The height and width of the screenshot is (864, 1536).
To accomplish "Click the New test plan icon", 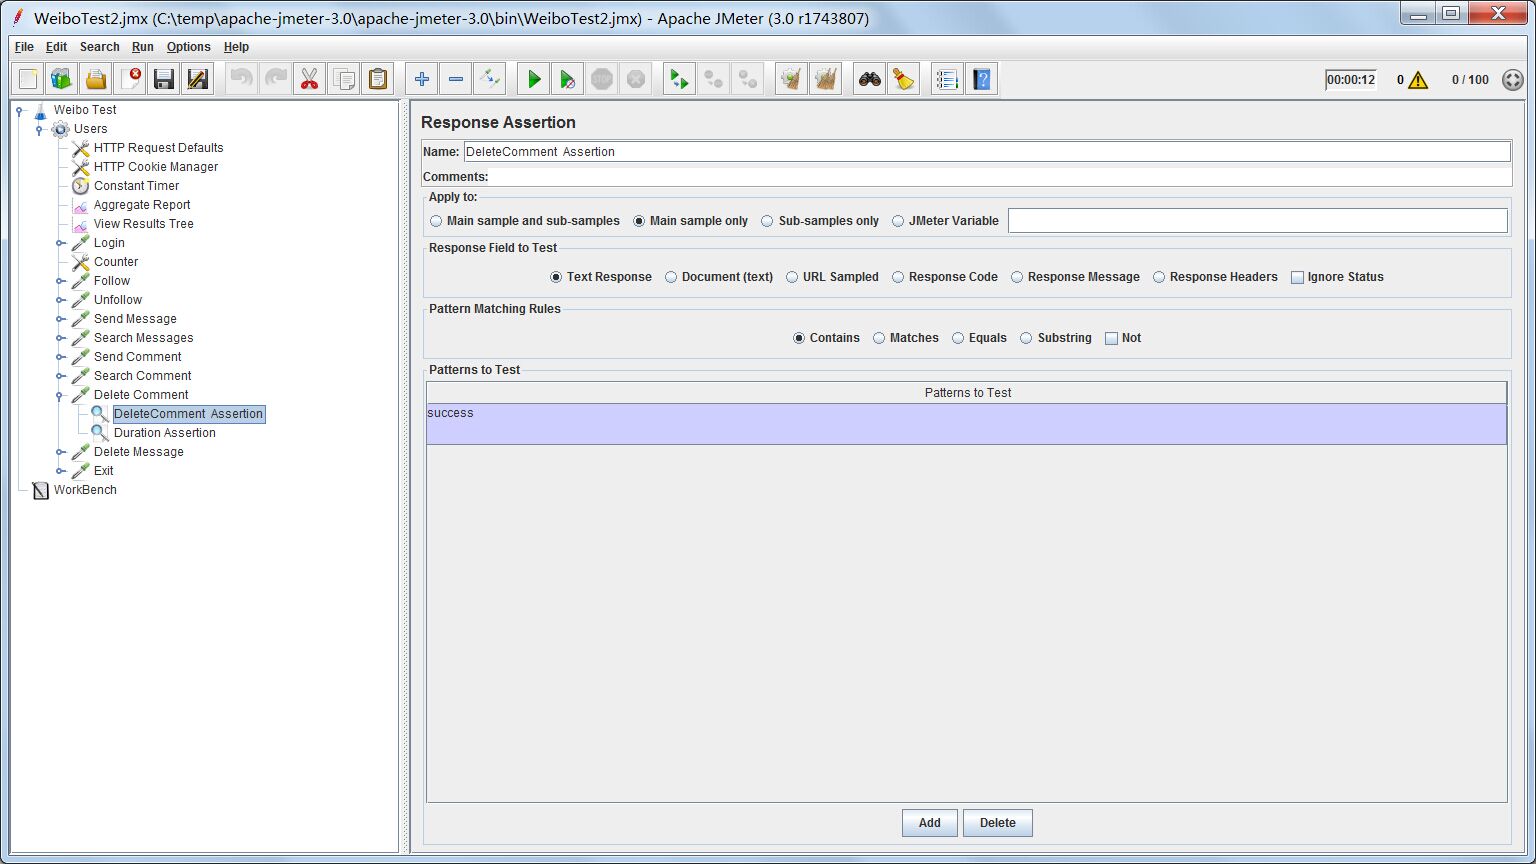I will click(29, 79).
